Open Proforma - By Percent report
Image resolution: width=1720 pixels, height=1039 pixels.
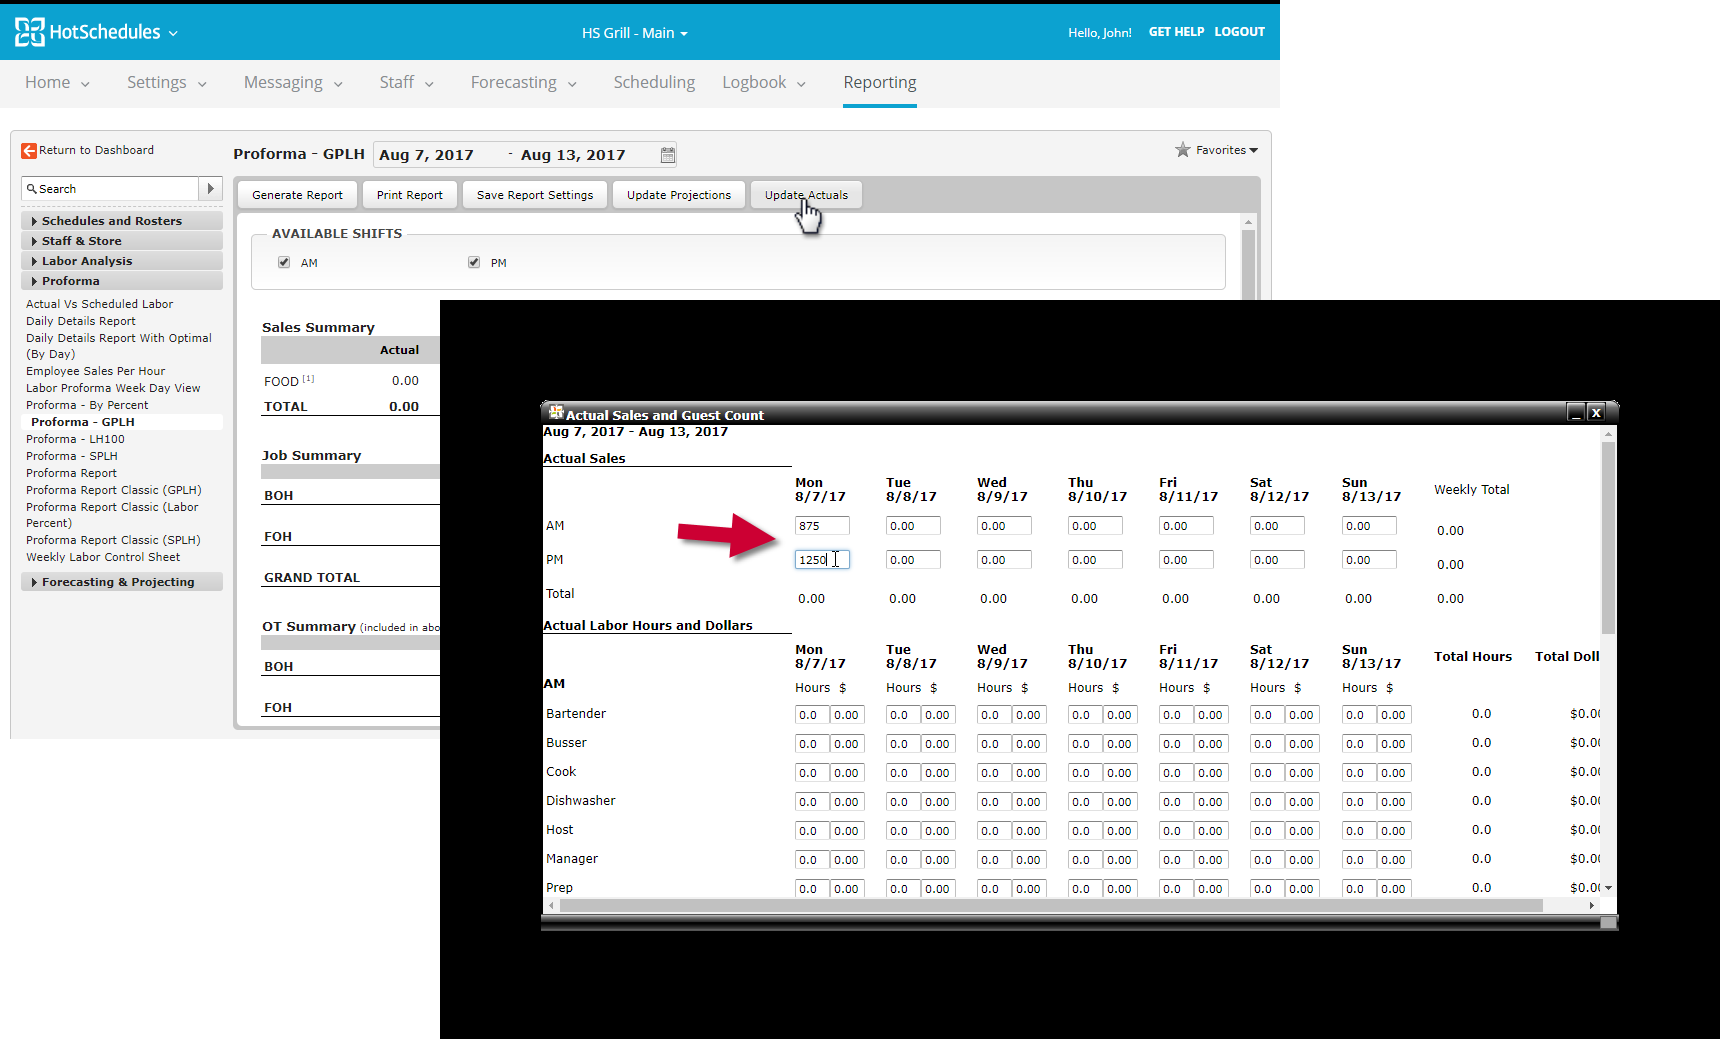[x=87, y=405]
